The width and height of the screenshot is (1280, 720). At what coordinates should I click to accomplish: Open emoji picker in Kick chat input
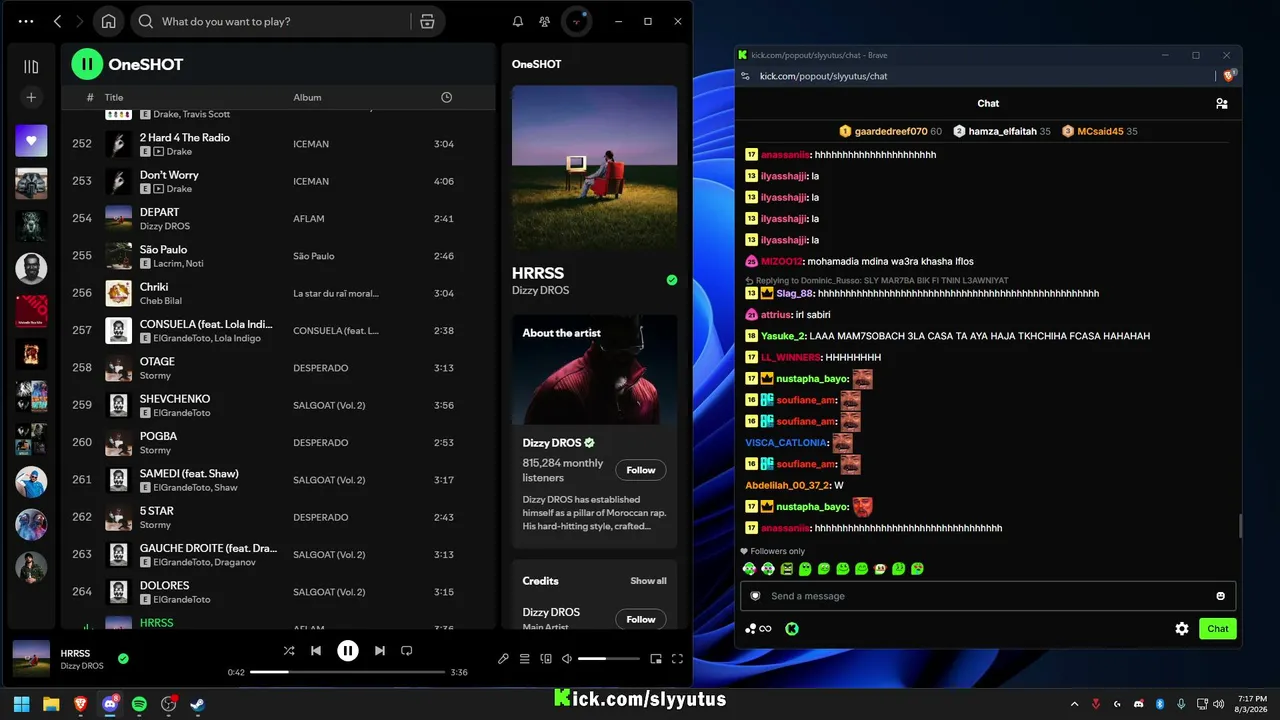pos(1220,596)
